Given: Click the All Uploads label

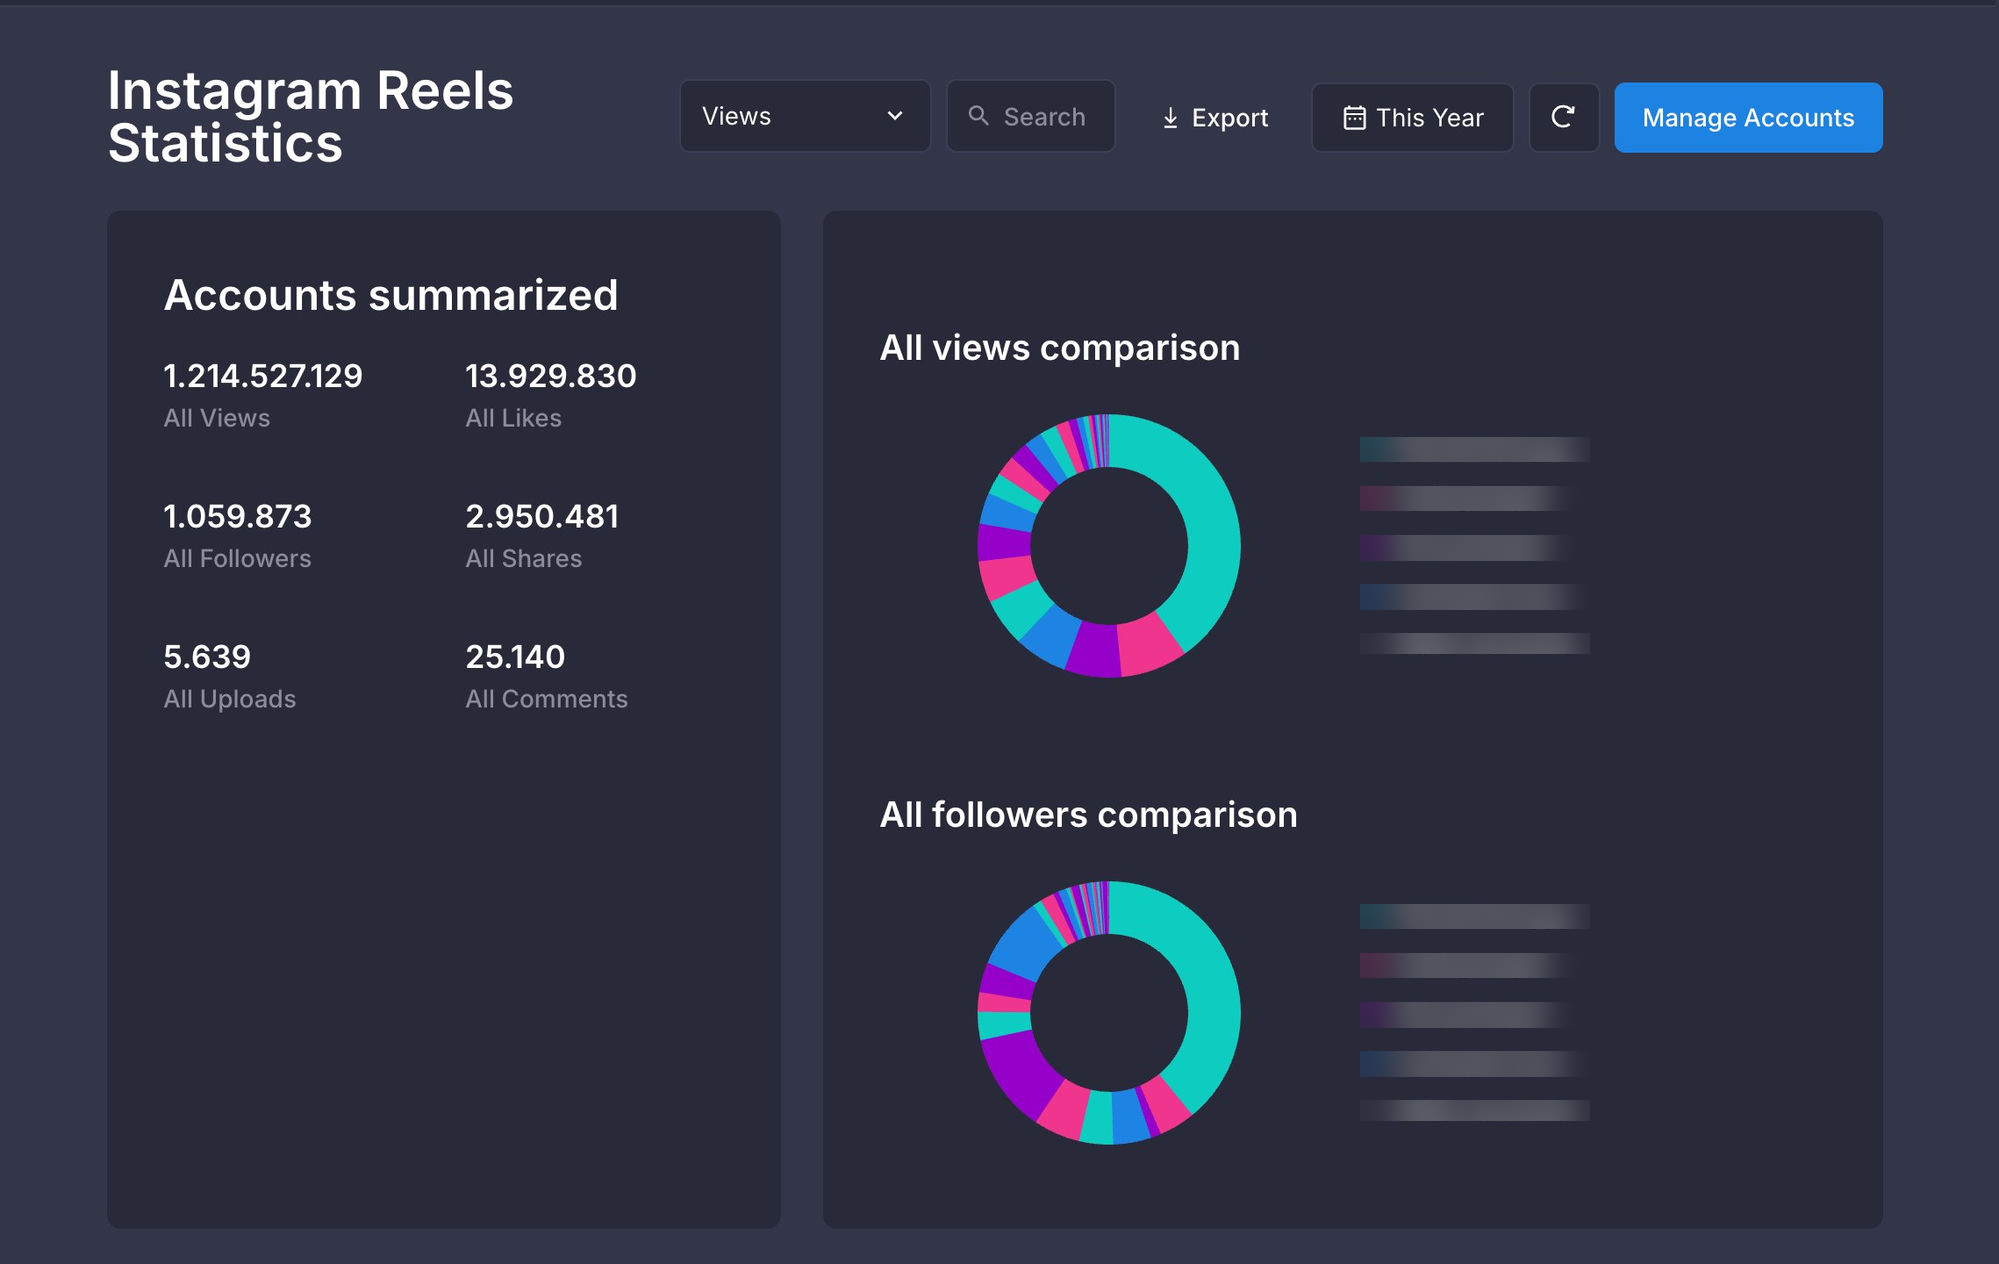Looking at the screenshot, I should point(230,699).
